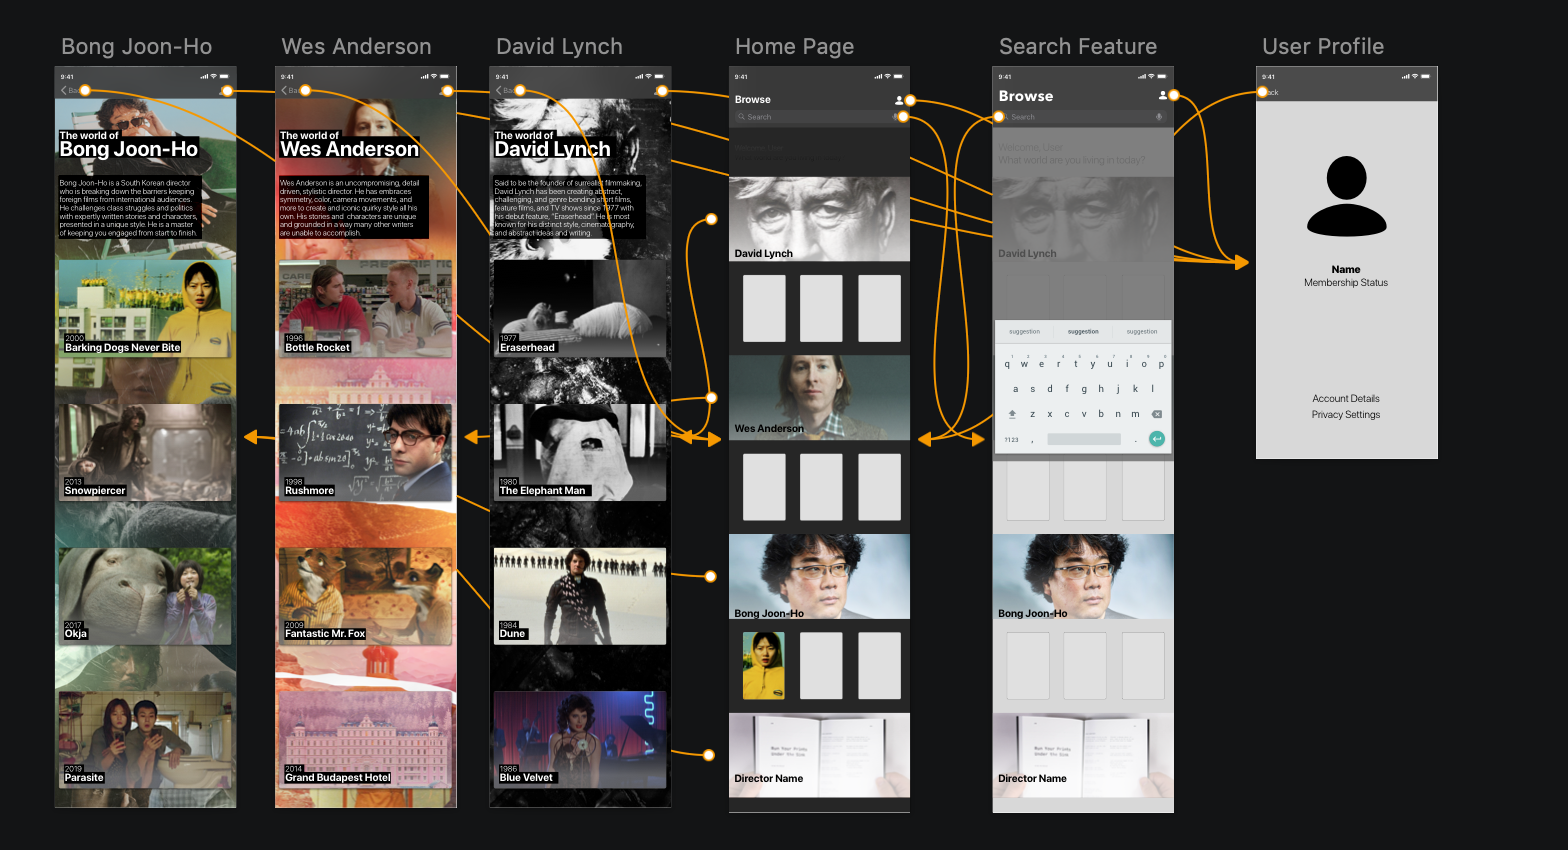Viewport: 1568px width, 850px height.
Task: Tap the back chevron on Bong Joon-Ho screen
Action: 64,90
